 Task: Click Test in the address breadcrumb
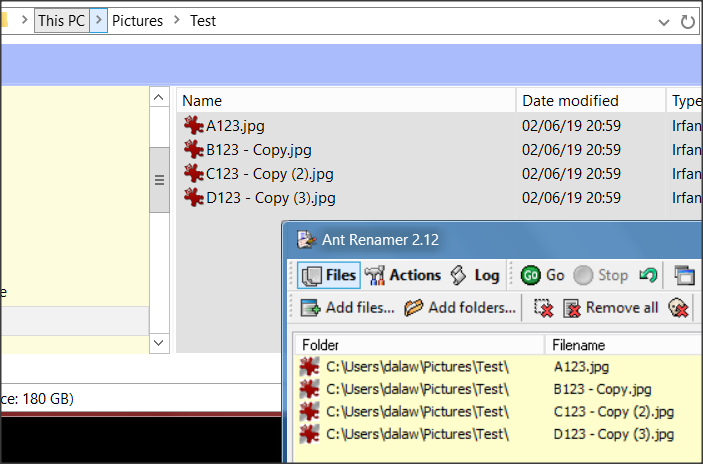(203, 21)
